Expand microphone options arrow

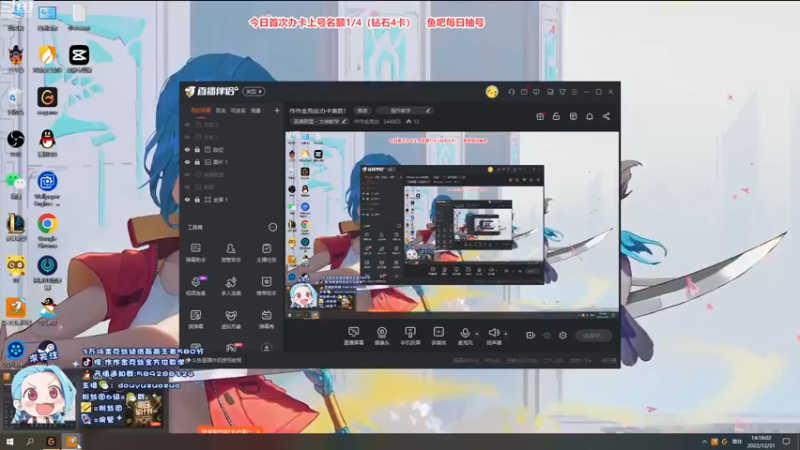tap(477, 334)
